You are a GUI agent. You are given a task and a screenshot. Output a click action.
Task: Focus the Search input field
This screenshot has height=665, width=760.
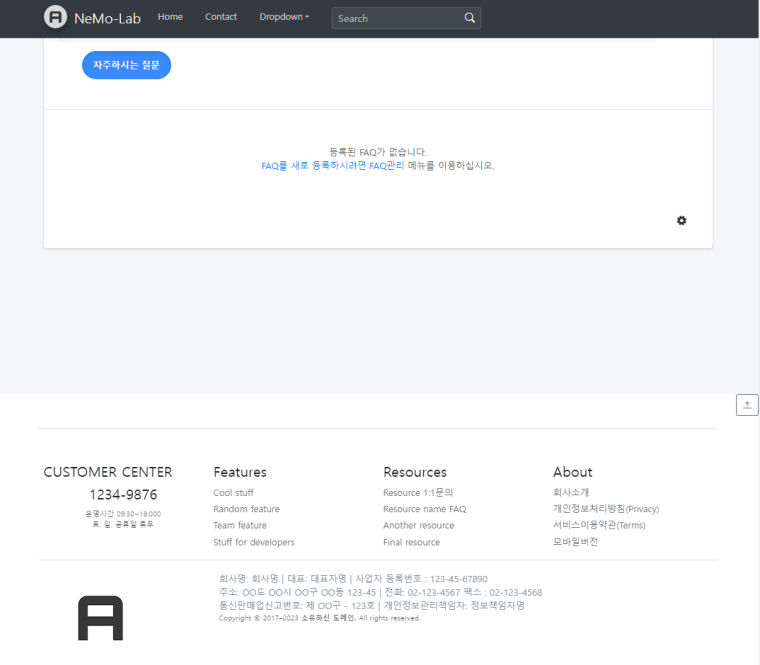(x=397, y=18)
